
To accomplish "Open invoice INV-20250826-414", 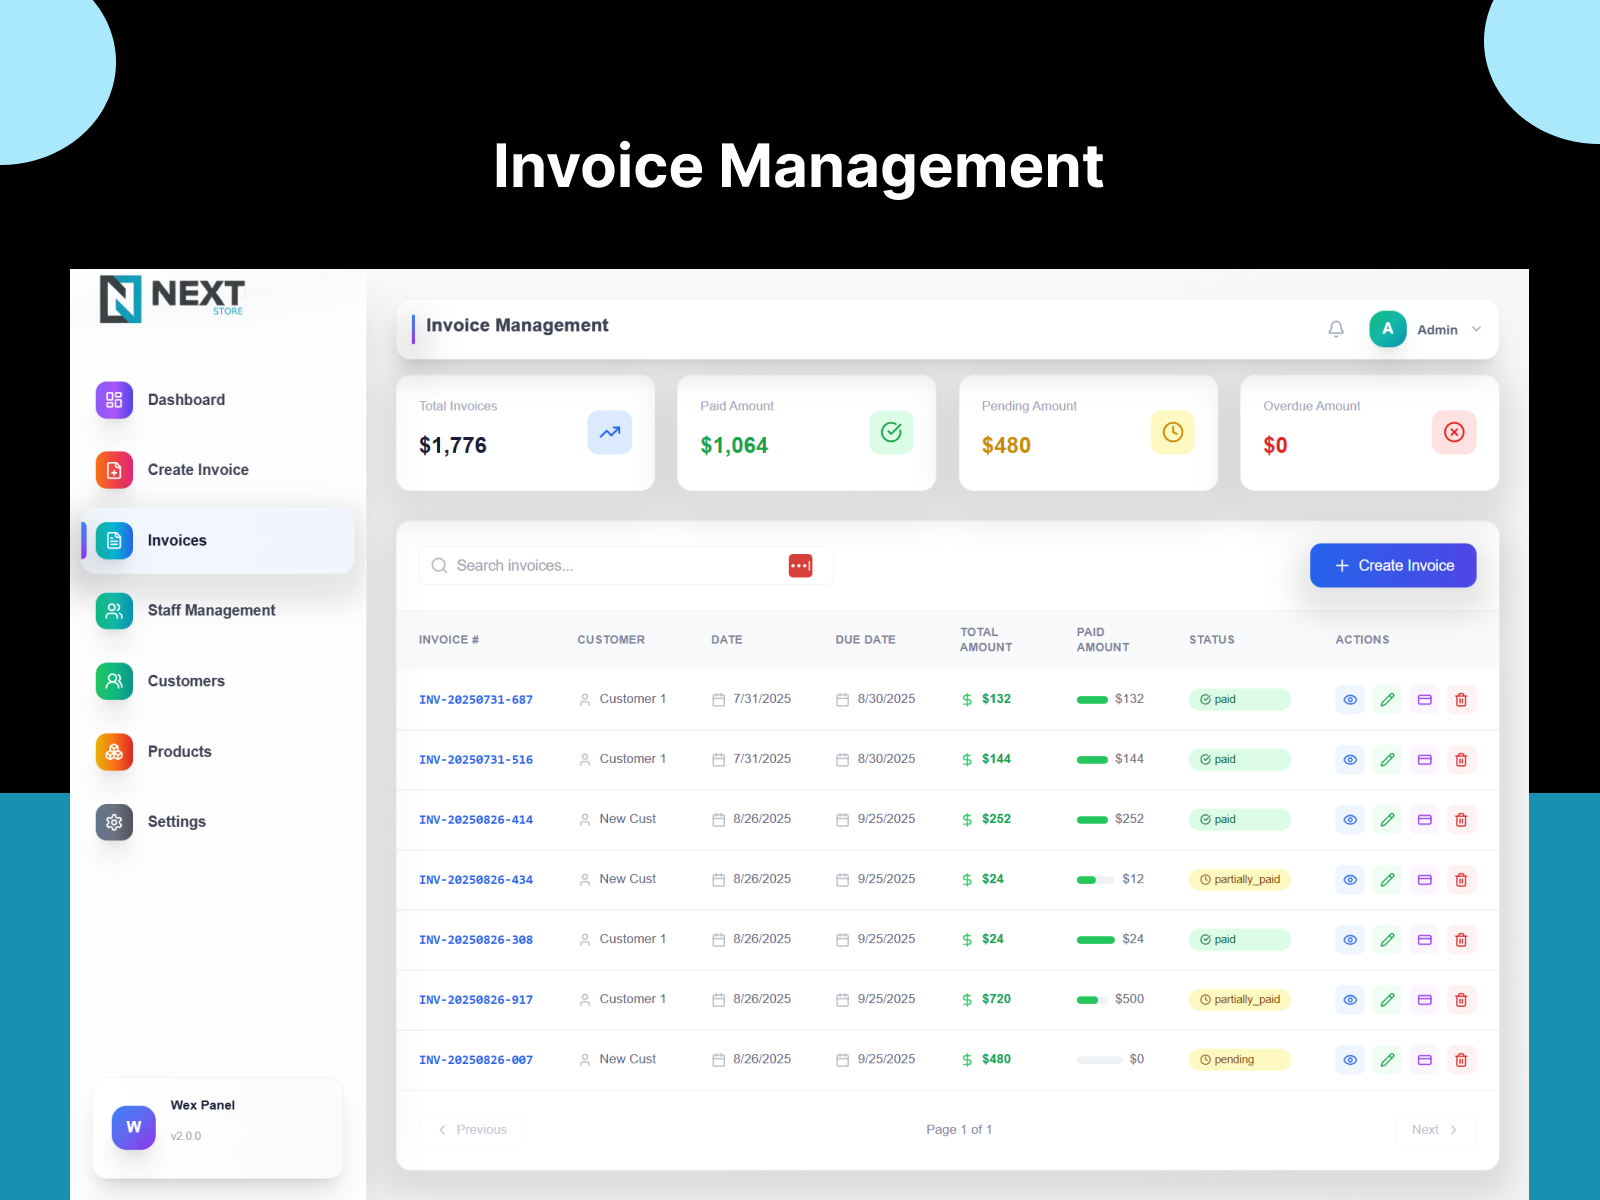I will [x=476, y=820].
